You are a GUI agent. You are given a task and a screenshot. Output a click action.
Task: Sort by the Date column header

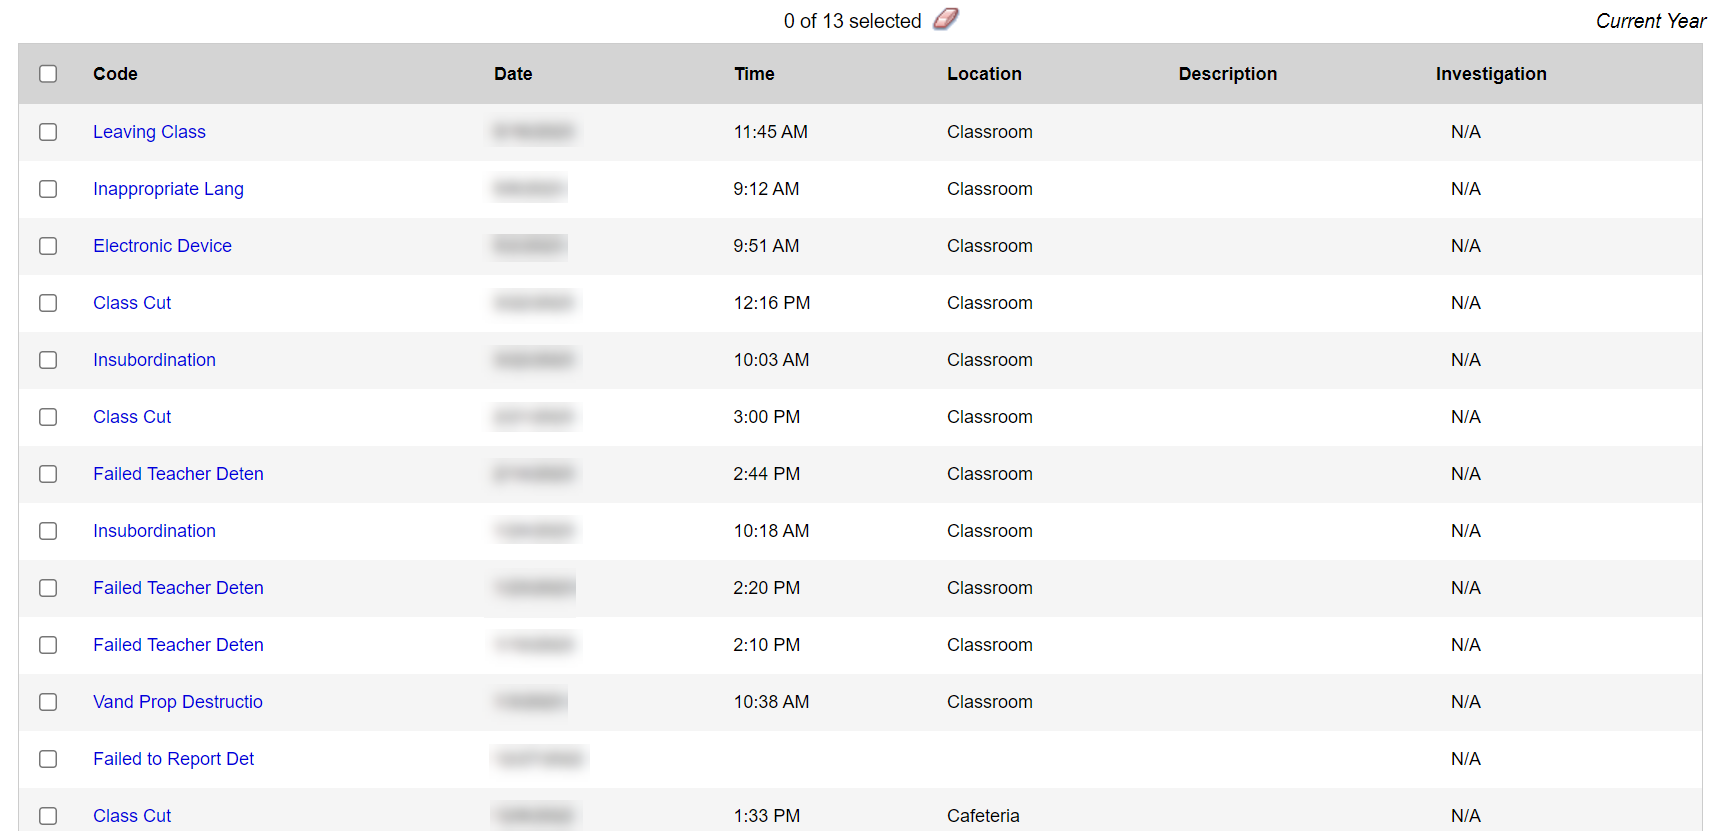pos(513,74)
